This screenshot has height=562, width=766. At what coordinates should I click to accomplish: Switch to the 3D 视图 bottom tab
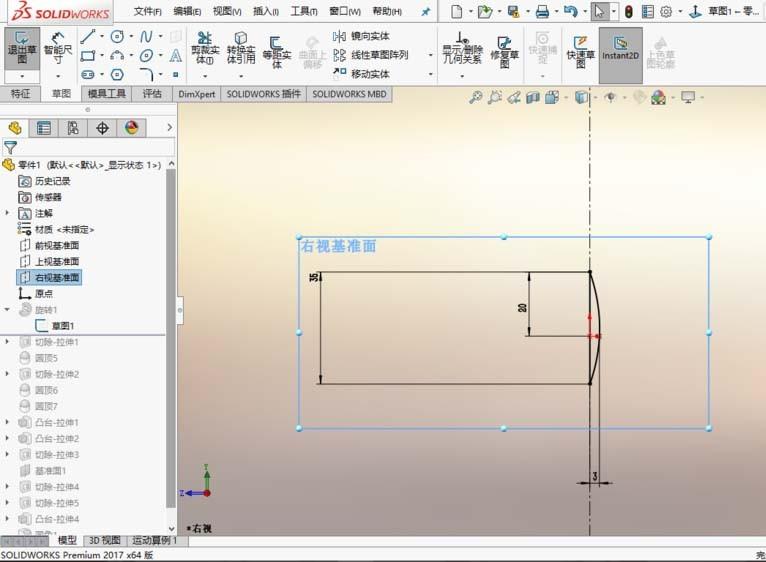tap(105, 540)
